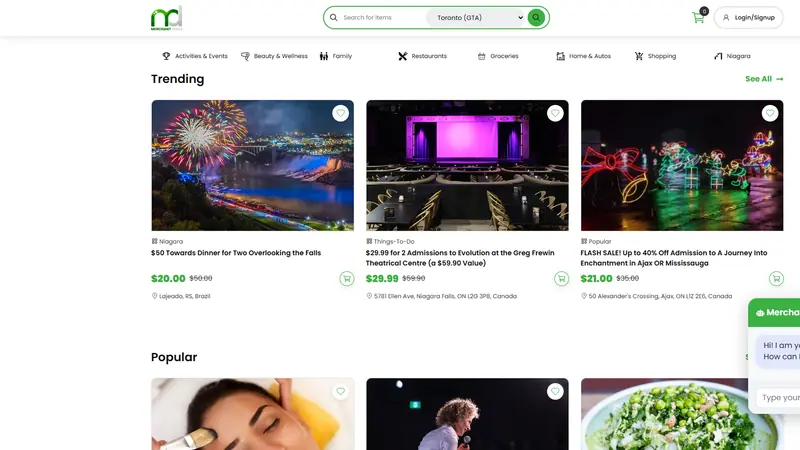Add $21.00 Journey Into Enchantment to cart

point(777,279)
